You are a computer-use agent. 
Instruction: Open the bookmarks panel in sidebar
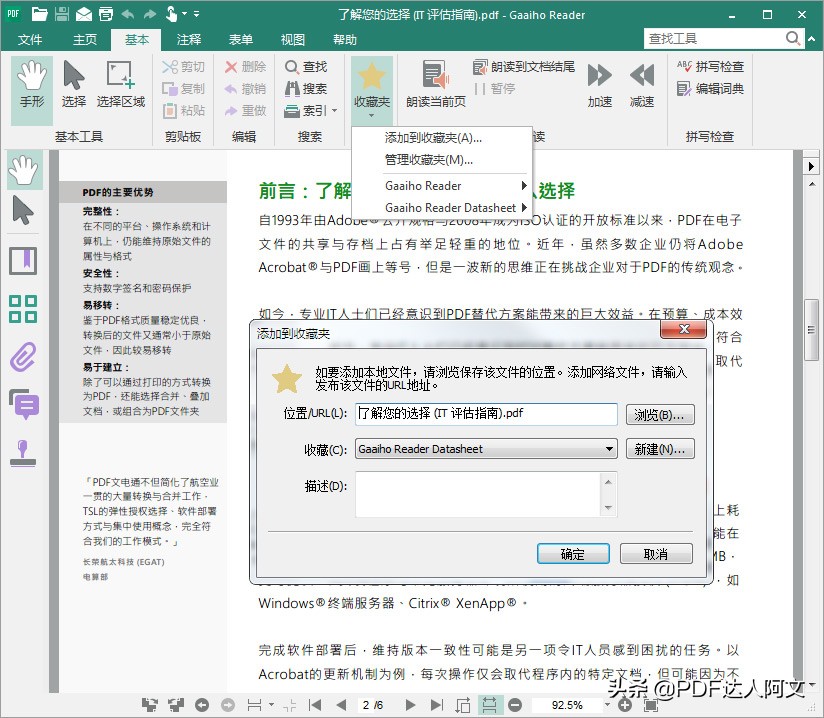[x=23, y=261]
